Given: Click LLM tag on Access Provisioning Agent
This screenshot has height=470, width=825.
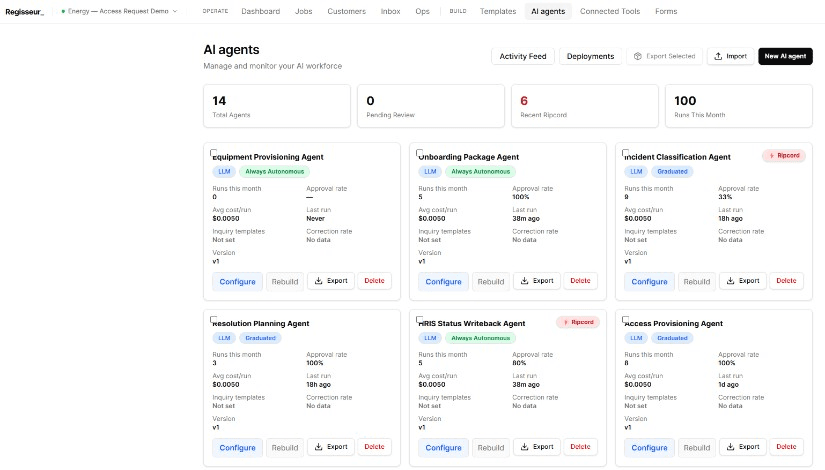Looking at the screenshot, I should coord(636,338).
